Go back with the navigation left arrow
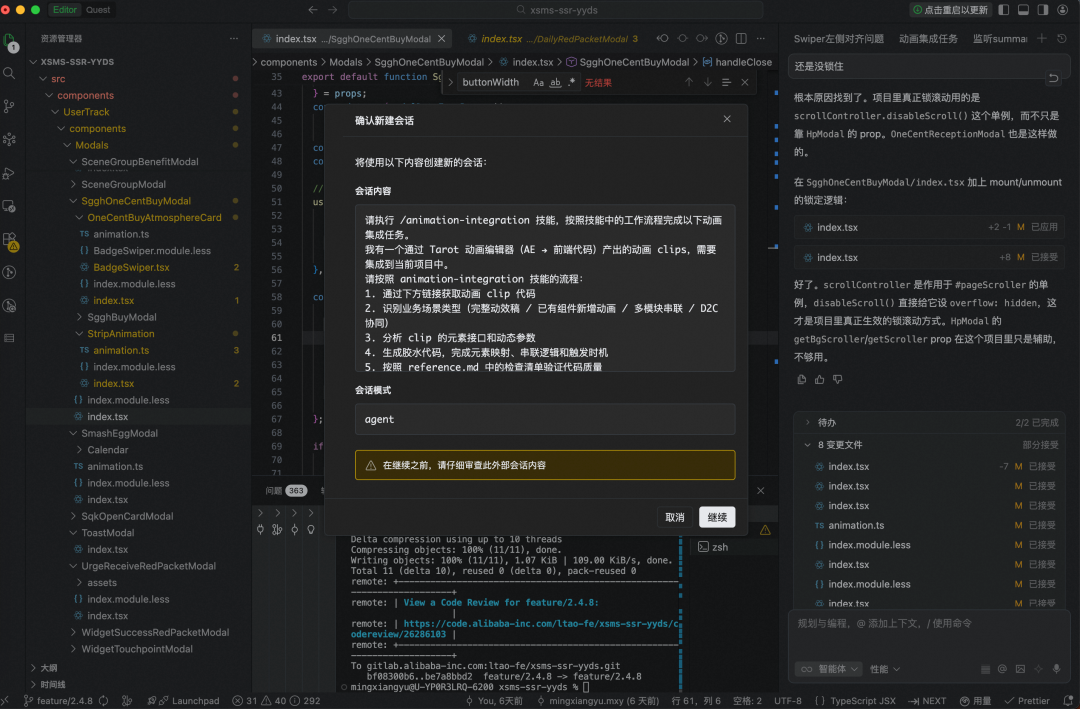This screenshot has height=709, width=1080. pyautogui.click(x=313, y=10)
